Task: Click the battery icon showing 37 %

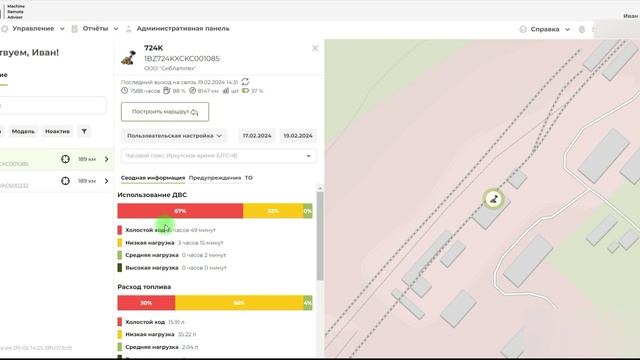Action: (246, 91)
